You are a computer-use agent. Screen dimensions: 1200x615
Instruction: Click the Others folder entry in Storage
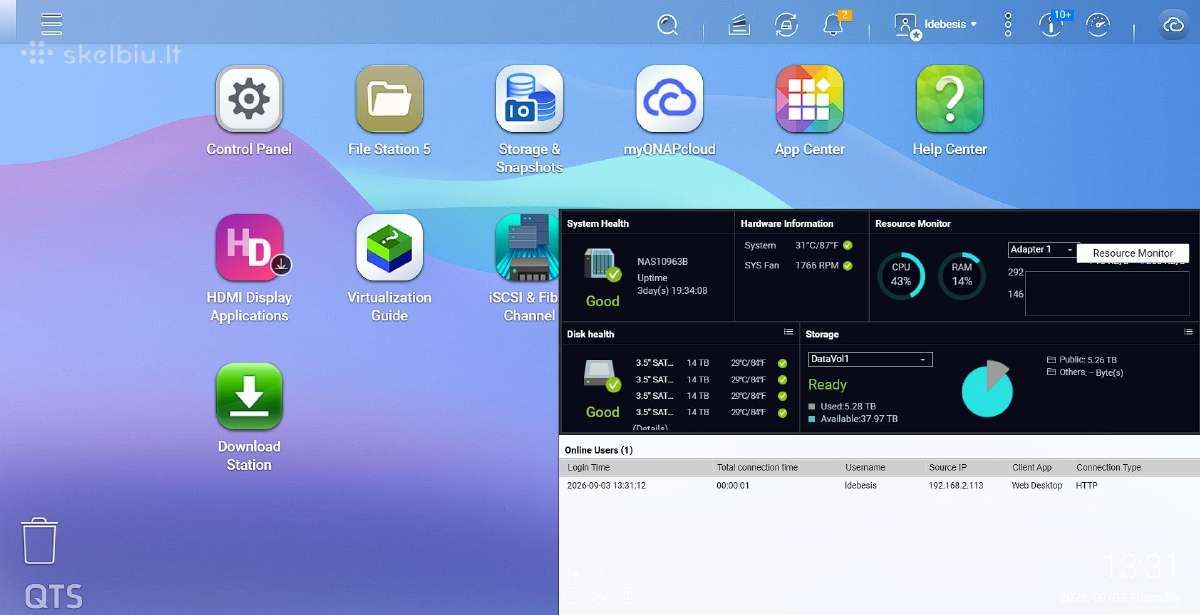pos(1085,372)
